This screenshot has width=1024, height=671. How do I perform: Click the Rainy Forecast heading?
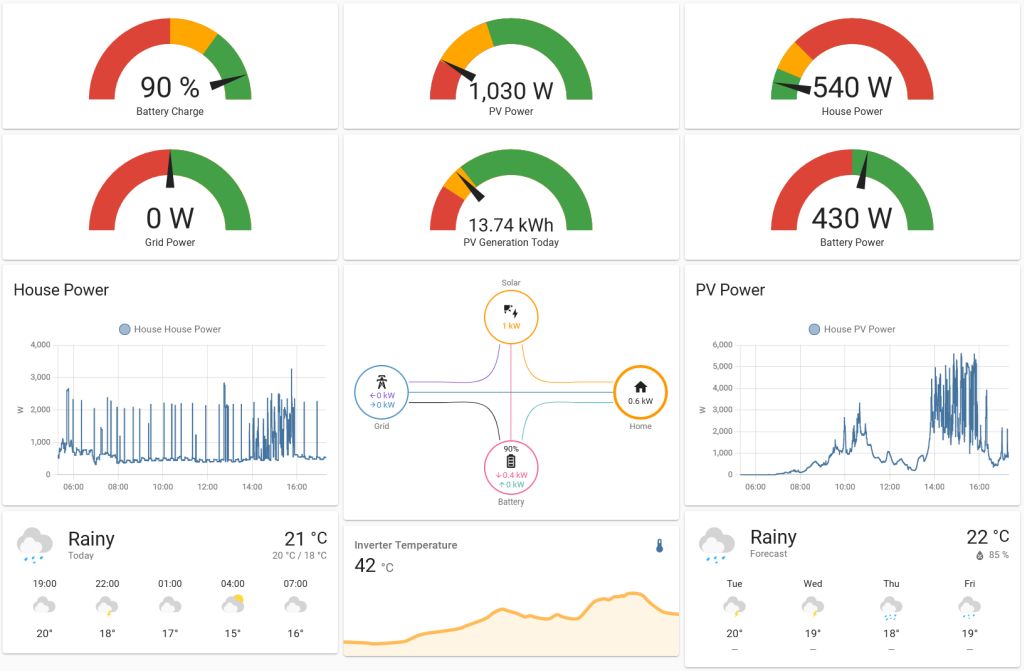point(773,537)
